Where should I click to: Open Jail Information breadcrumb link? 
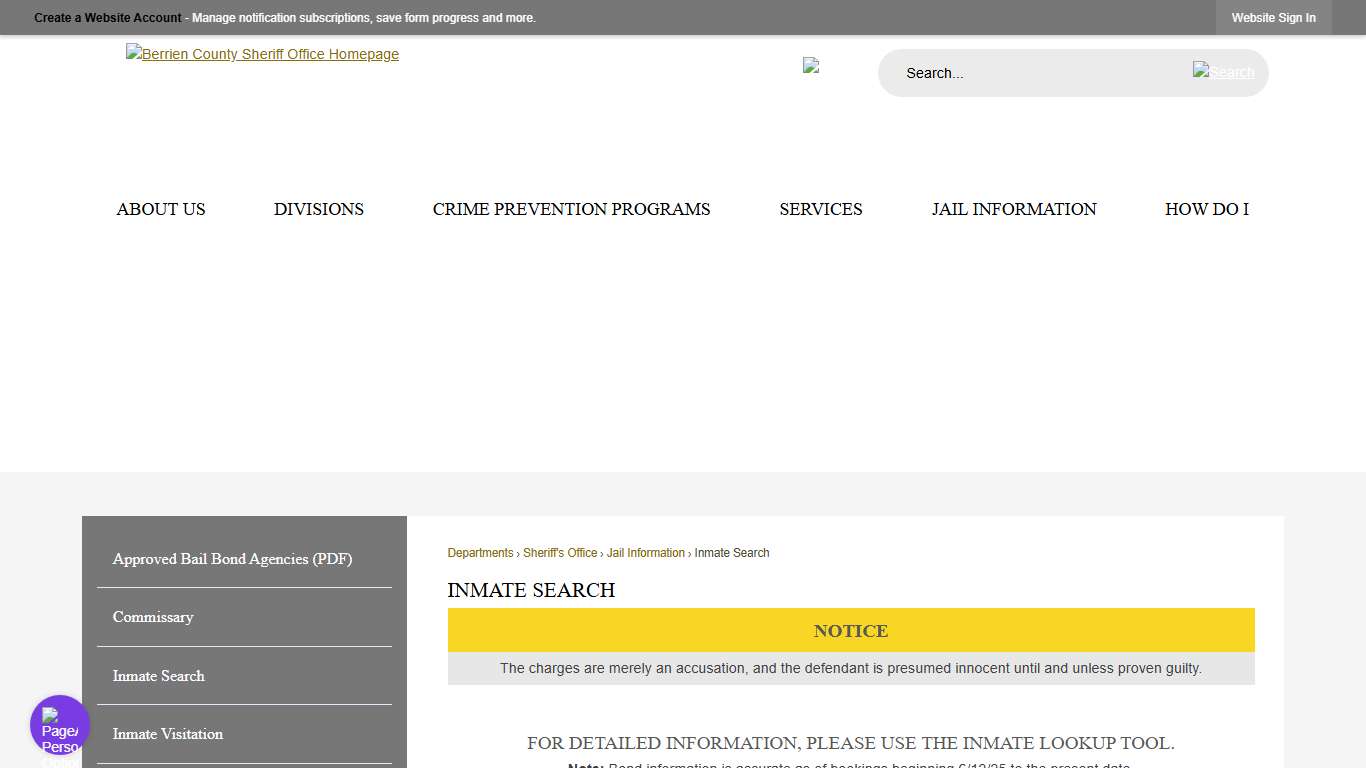click(x=645, y=552)
